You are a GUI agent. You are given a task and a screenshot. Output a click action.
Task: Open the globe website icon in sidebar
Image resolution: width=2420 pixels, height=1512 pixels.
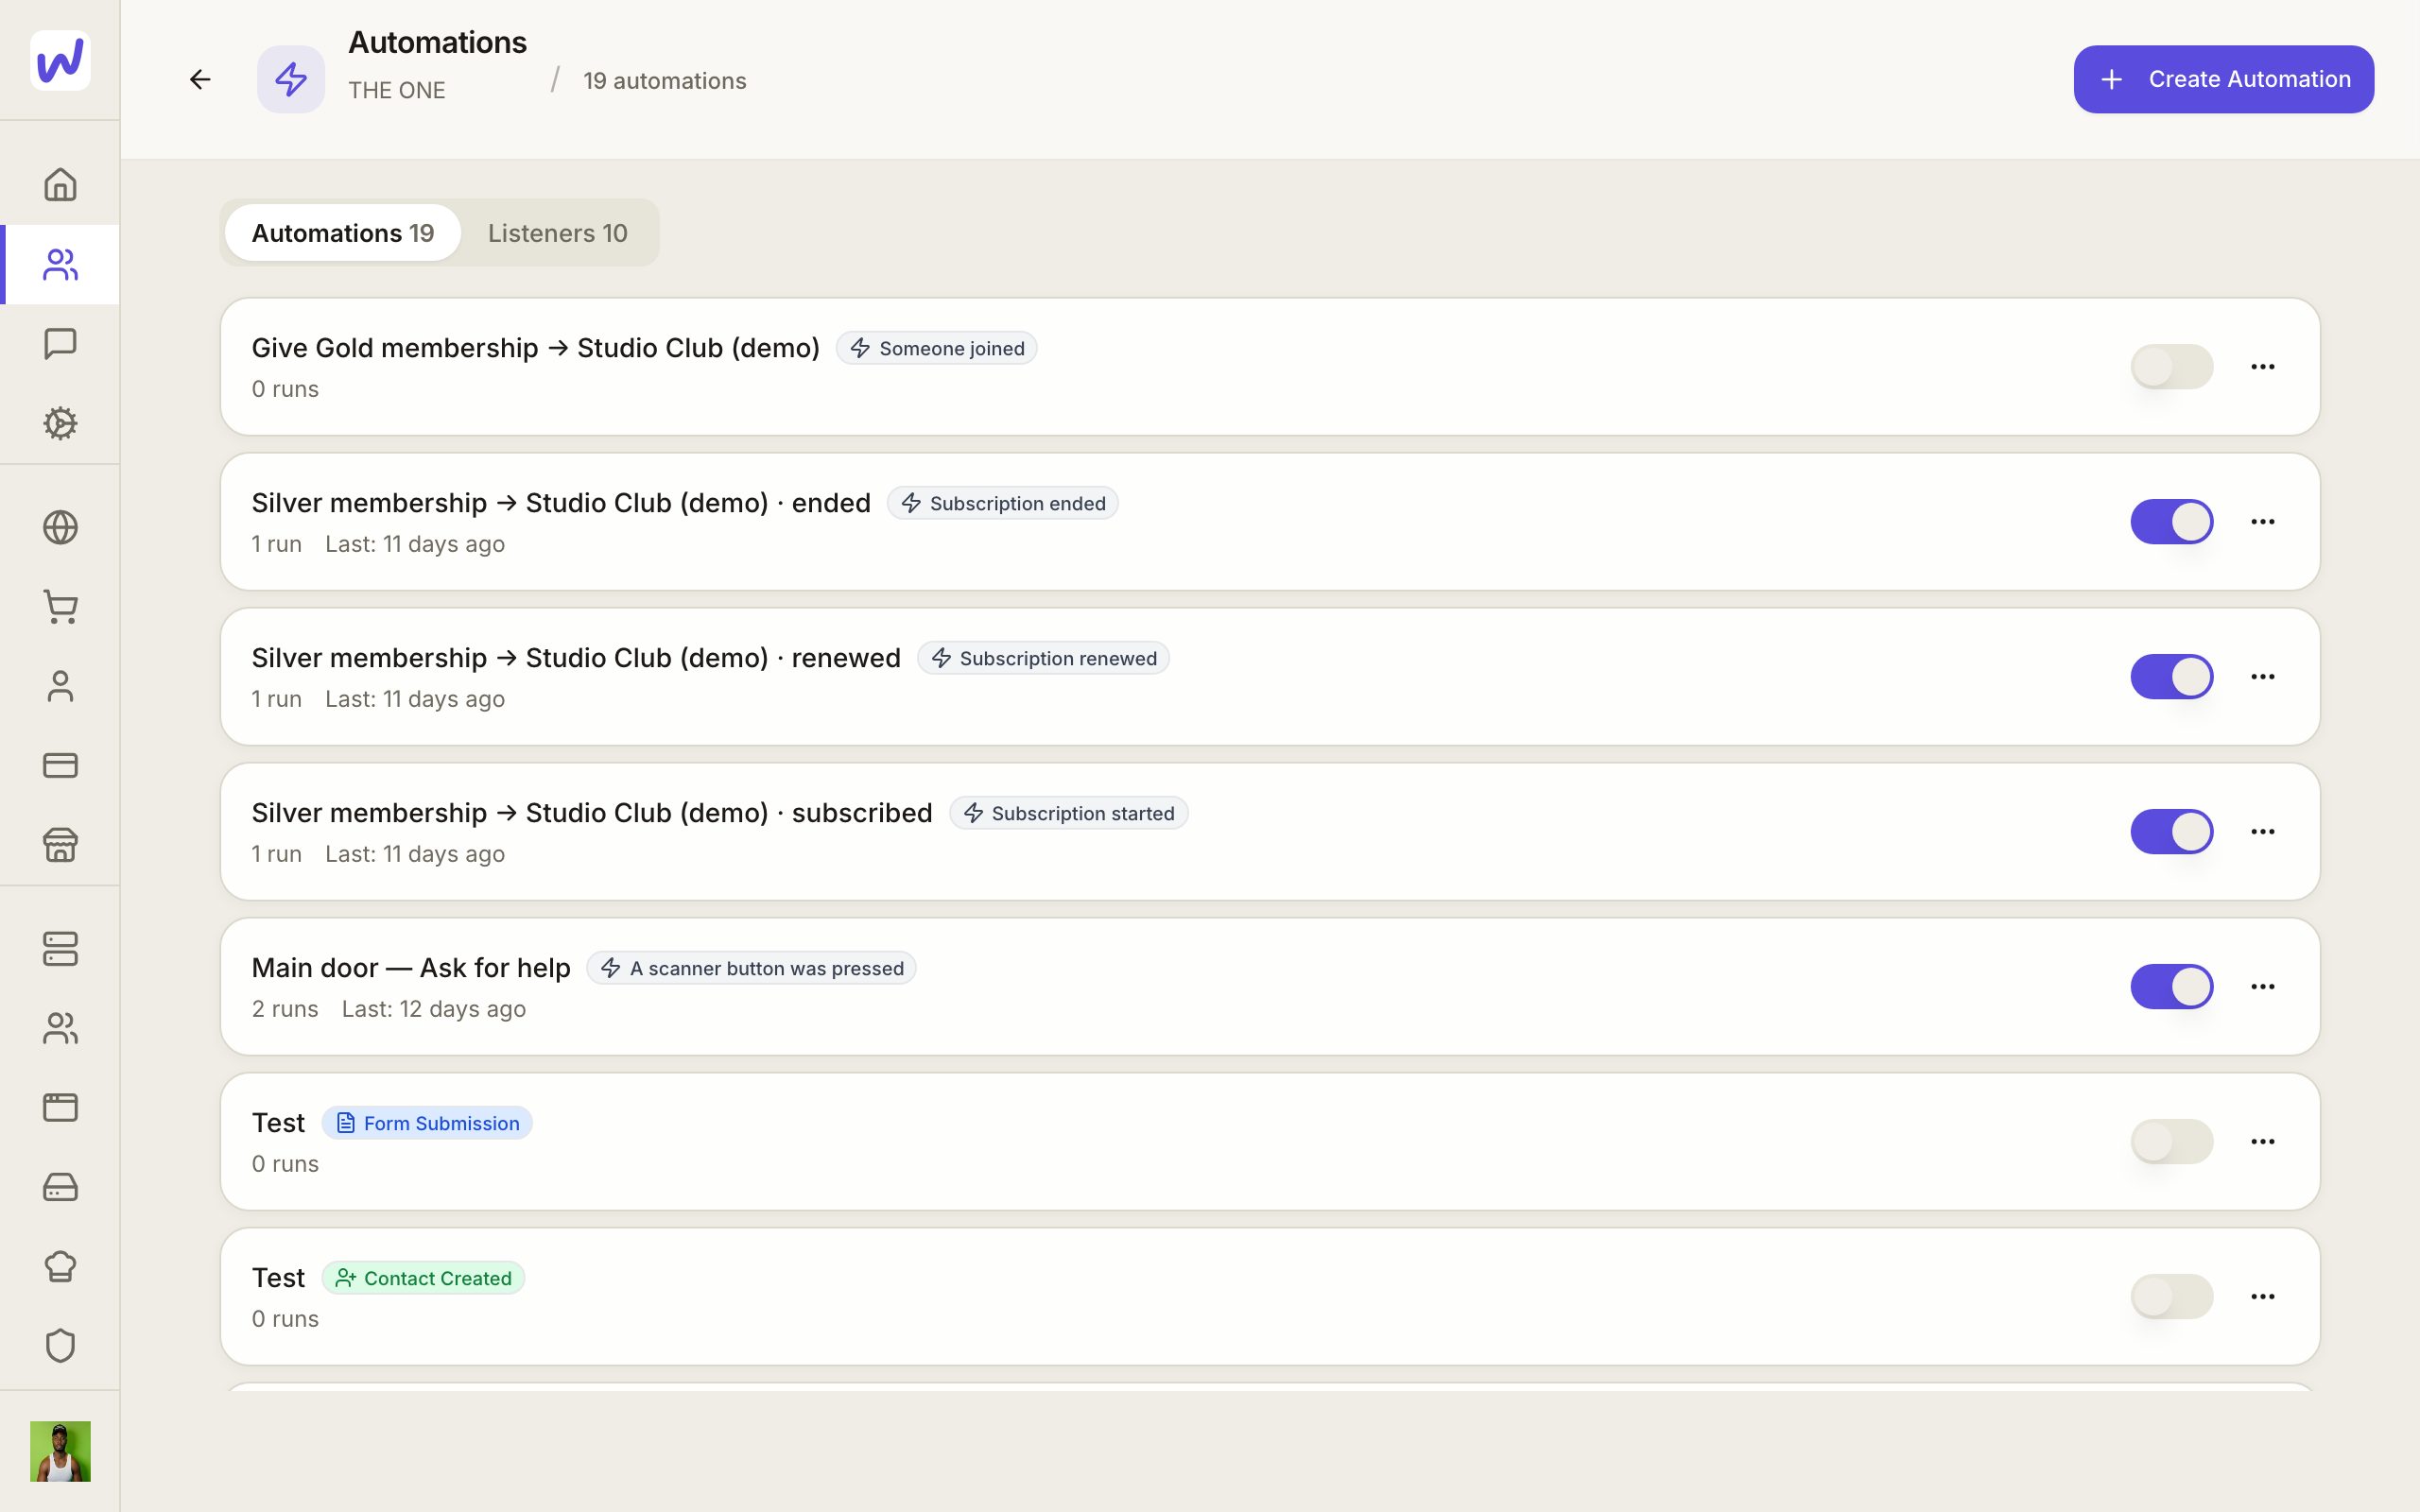60,527
